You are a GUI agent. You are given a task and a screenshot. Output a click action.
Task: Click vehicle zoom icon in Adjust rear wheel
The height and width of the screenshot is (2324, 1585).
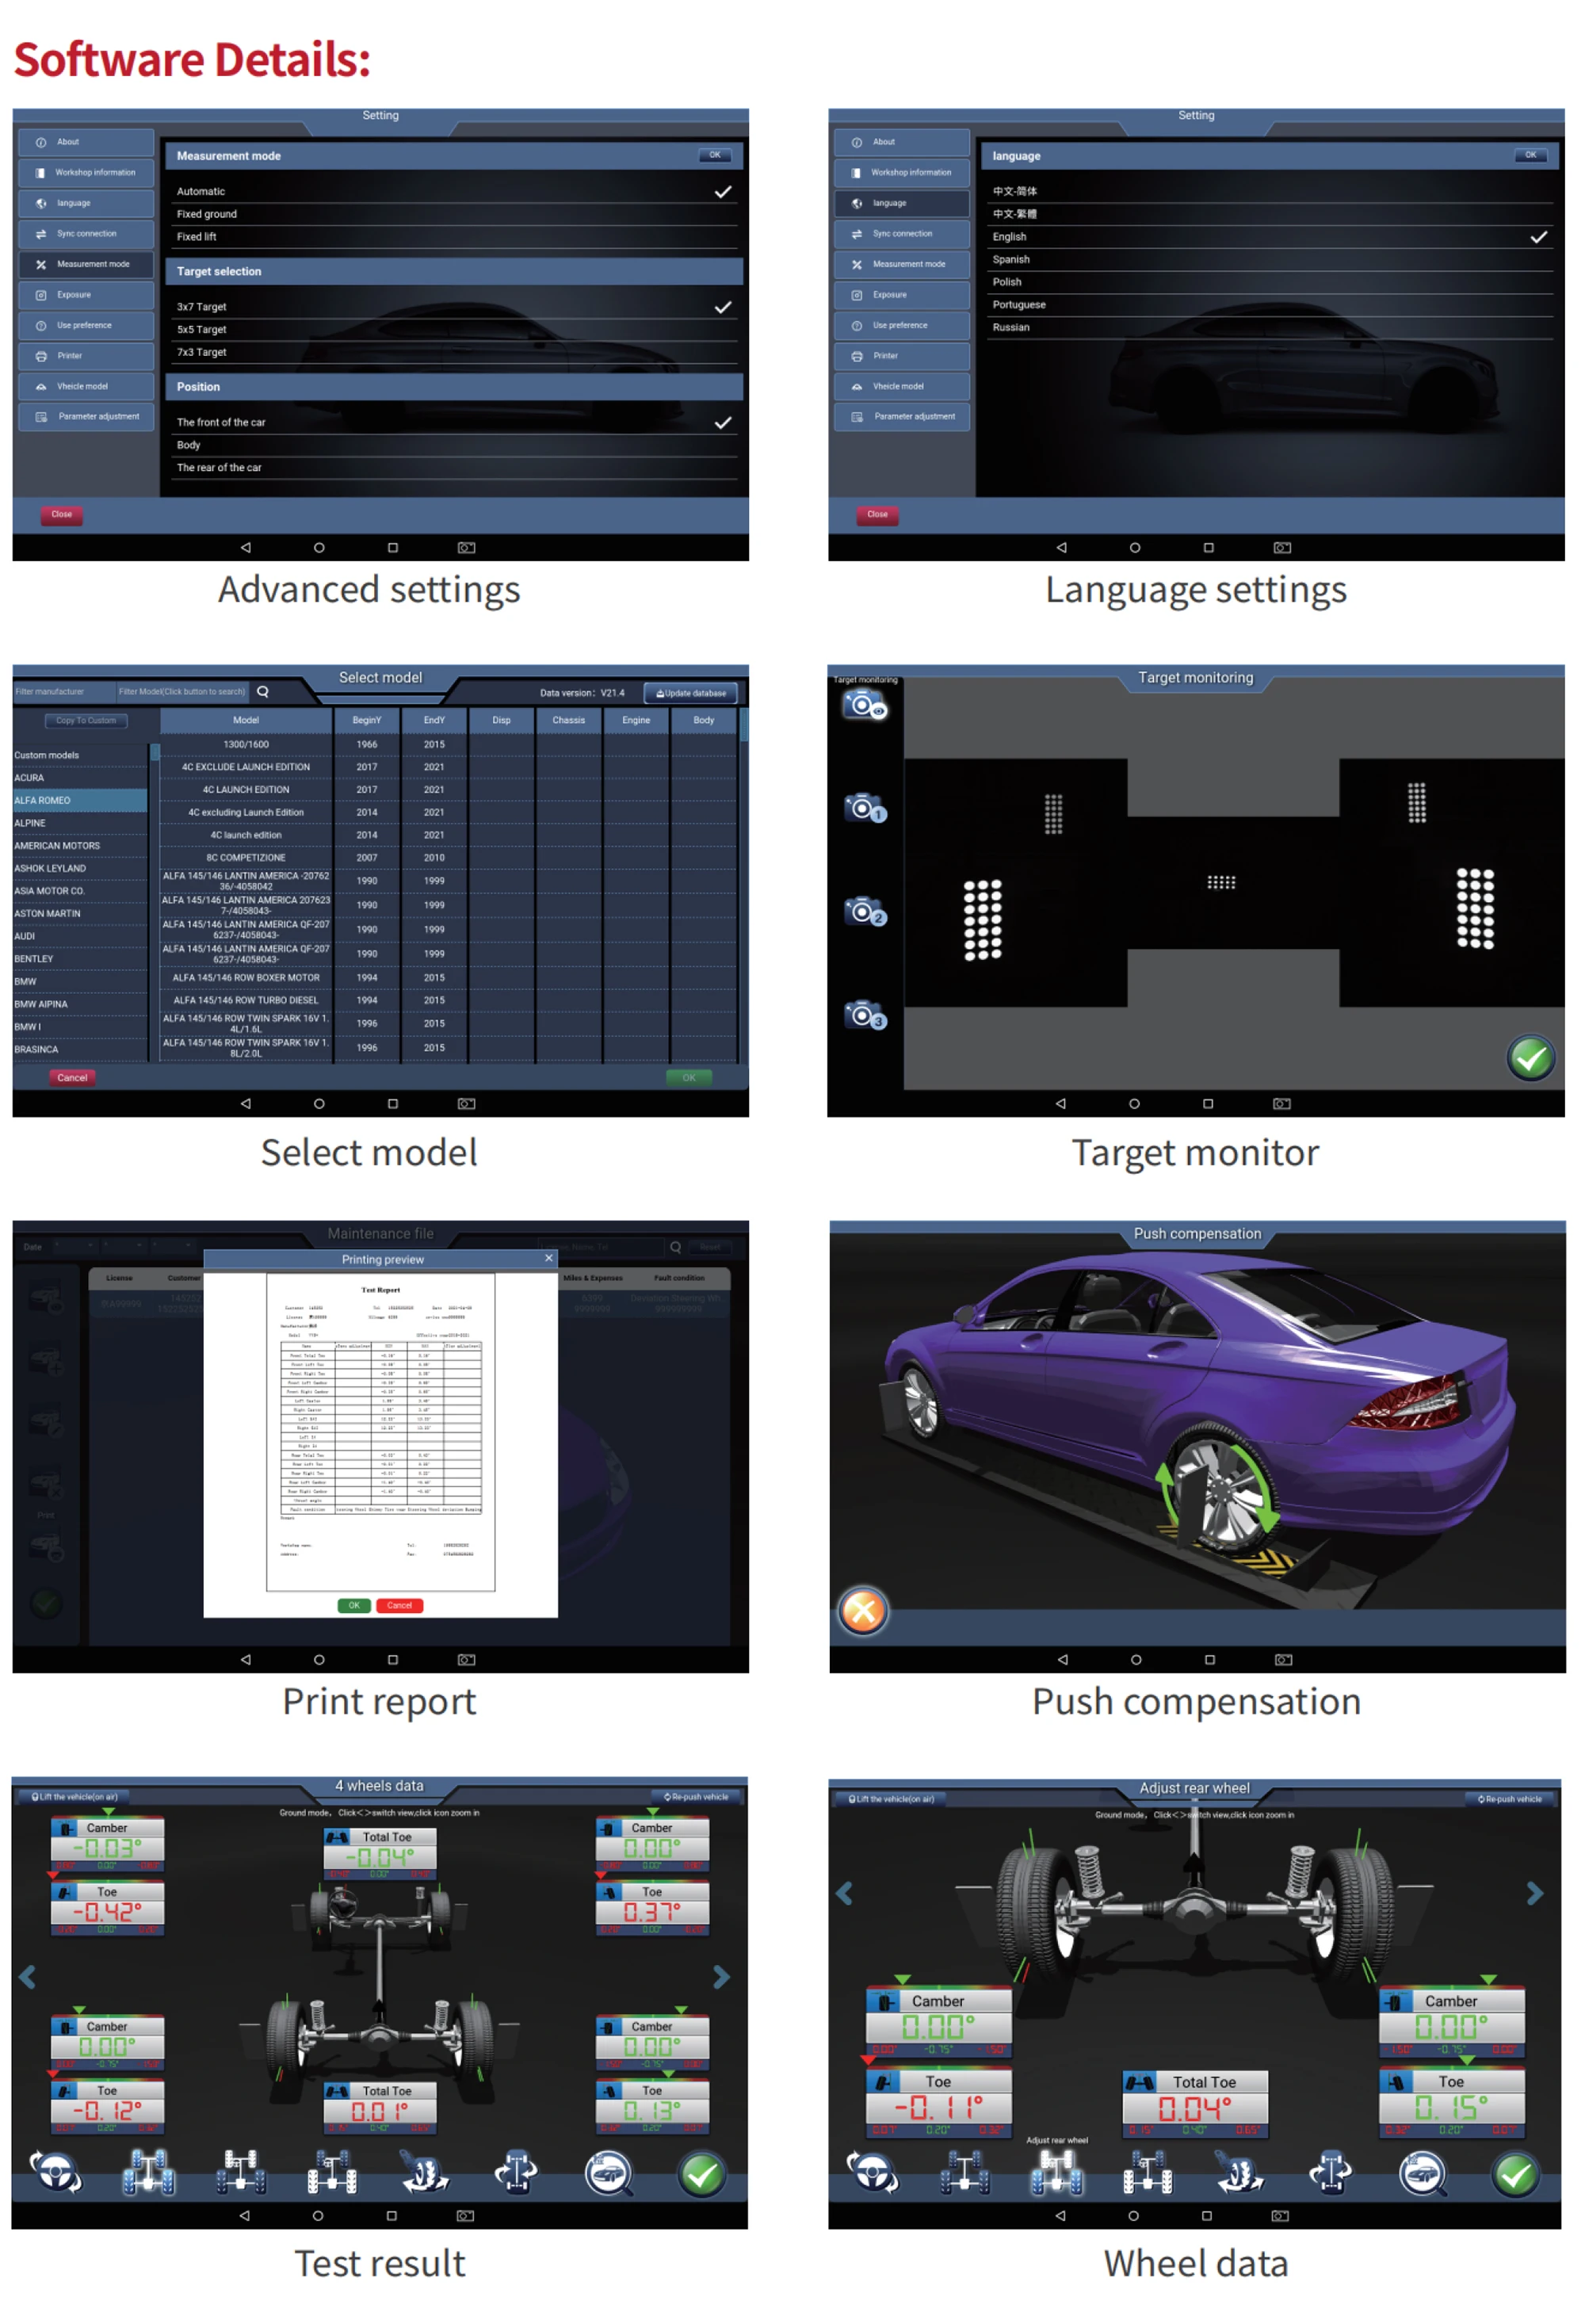(x=1422, y=2174)
